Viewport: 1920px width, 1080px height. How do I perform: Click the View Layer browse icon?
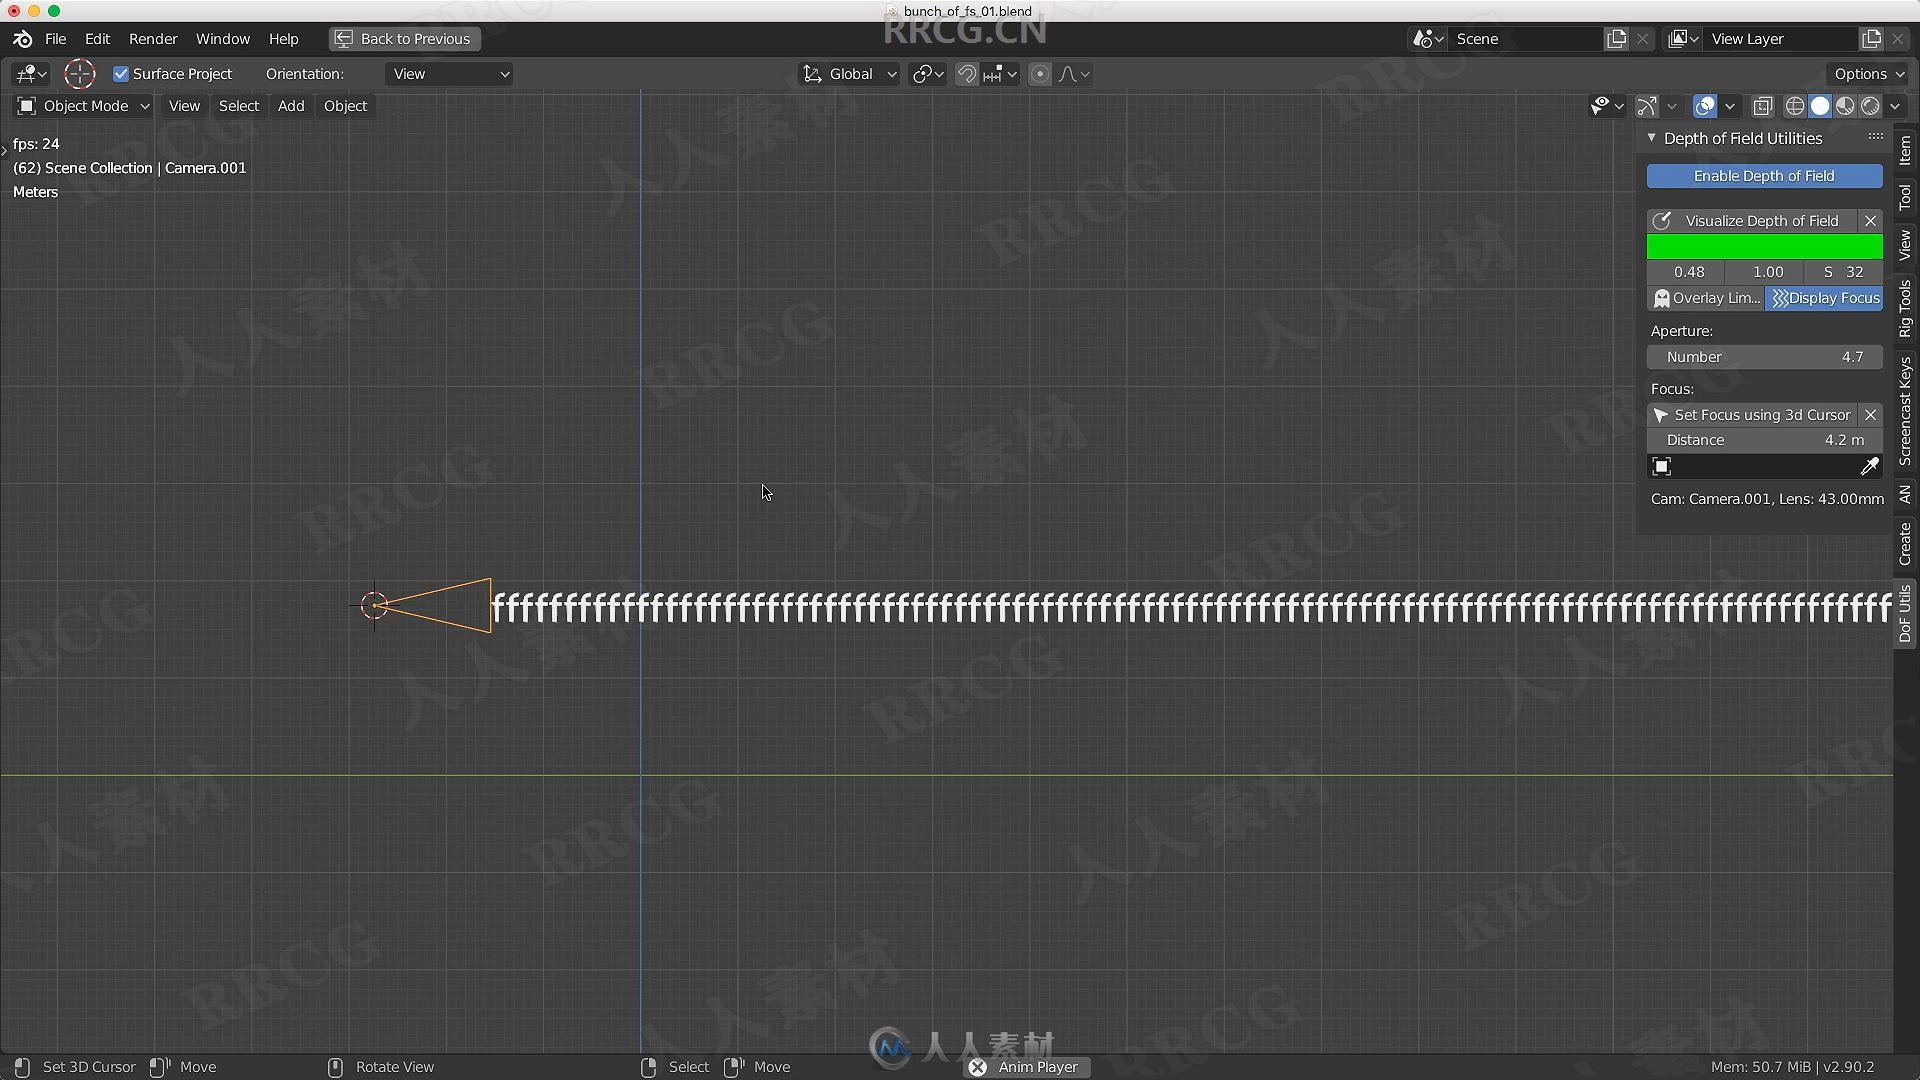[1684, 39]
